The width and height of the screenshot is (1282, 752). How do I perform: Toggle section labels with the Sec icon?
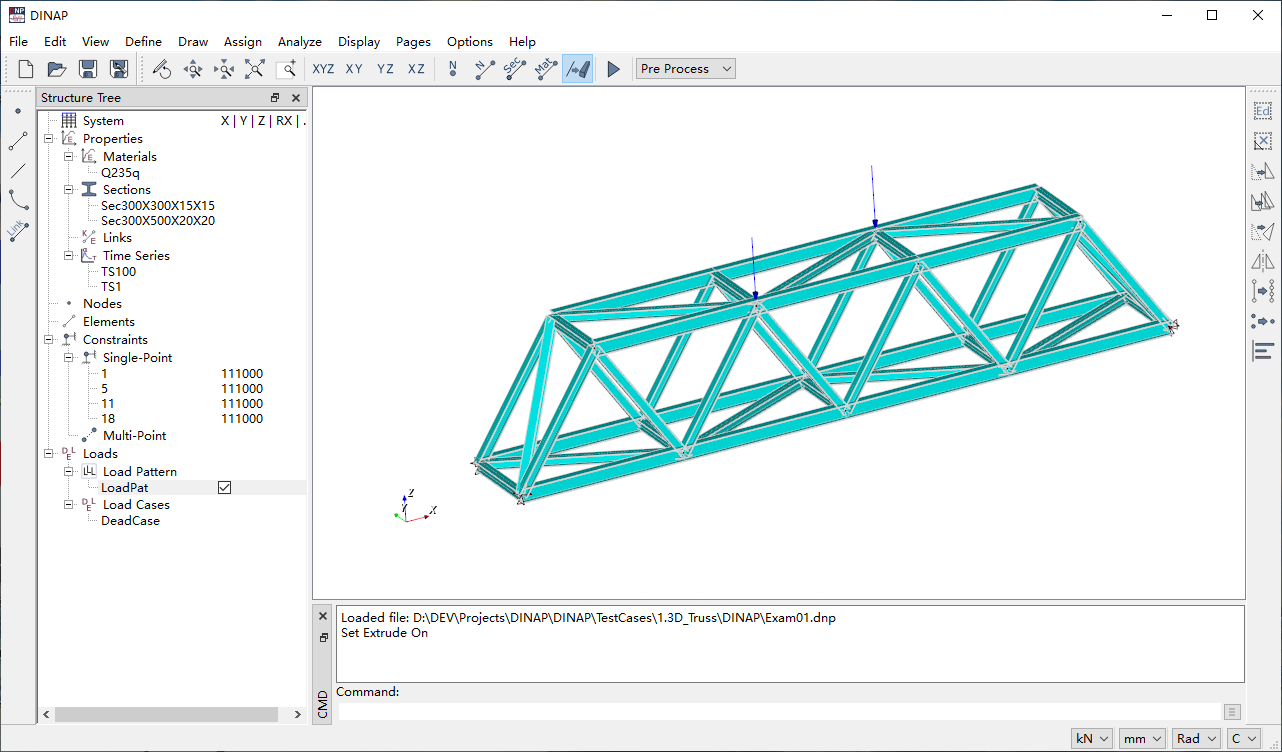pos(514,69)
